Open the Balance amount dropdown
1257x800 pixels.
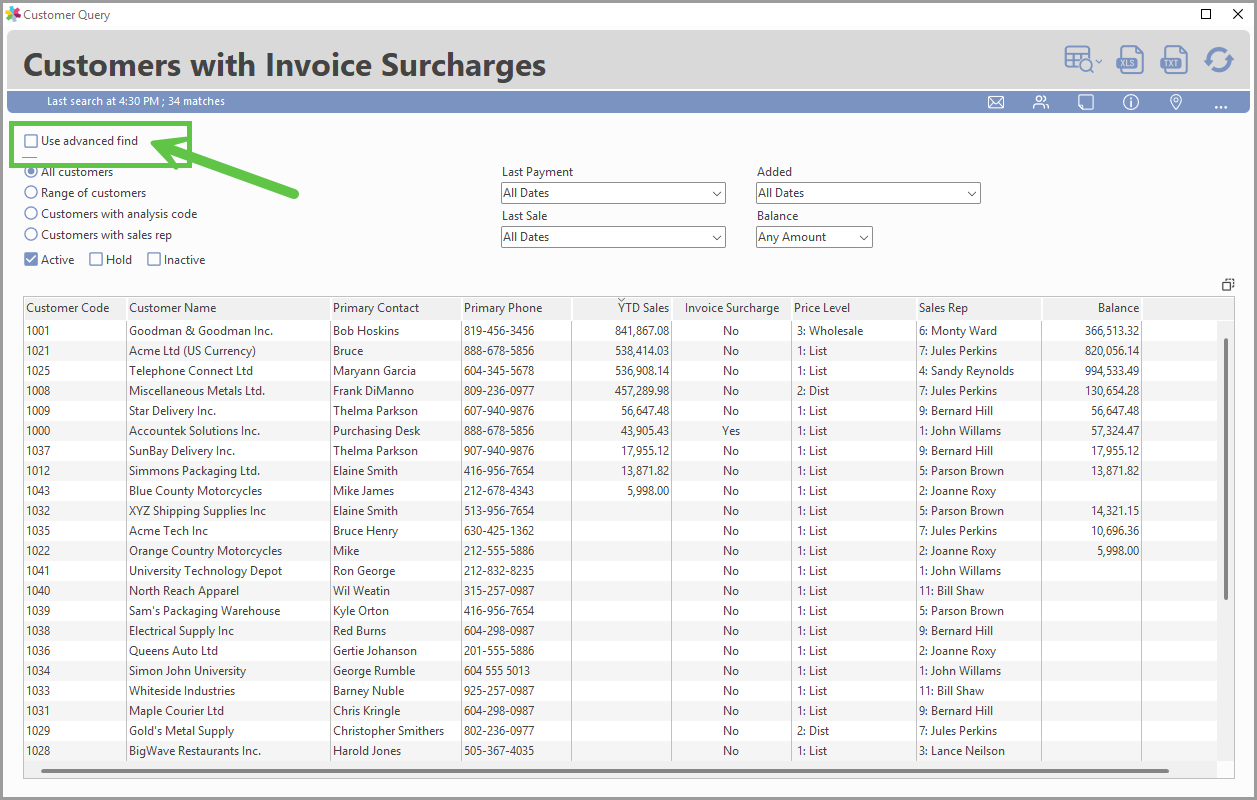pyautogui.click(x=814, y=237)
